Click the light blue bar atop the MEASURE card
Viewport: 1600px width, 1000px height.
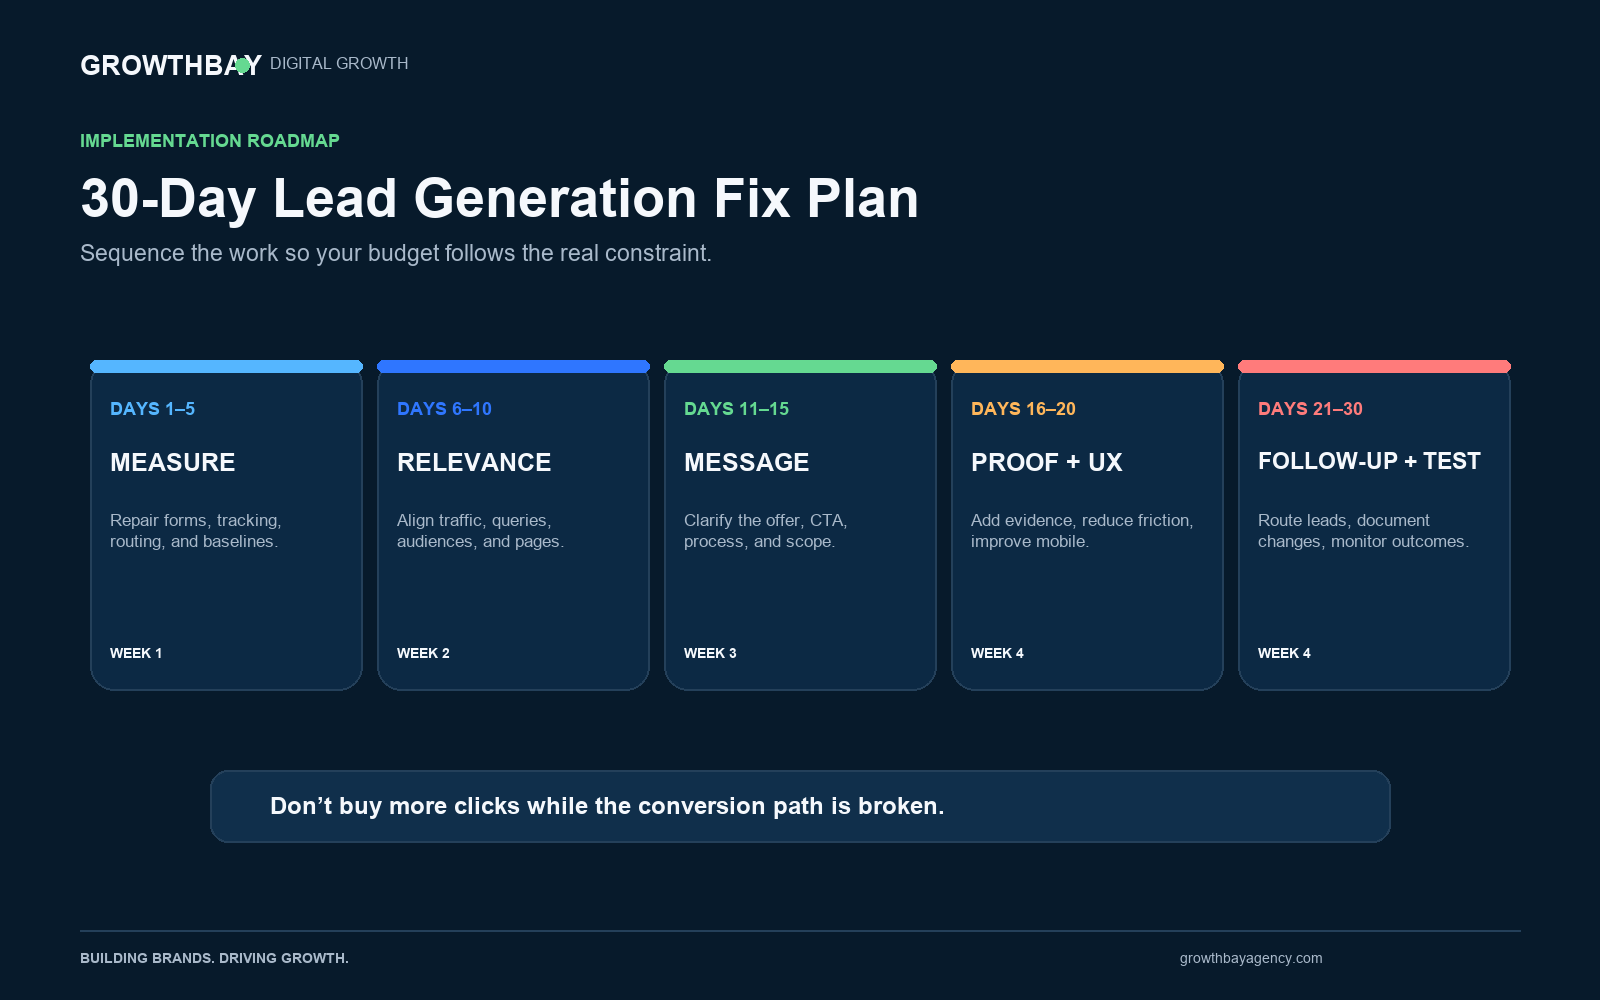coord(226,366)
